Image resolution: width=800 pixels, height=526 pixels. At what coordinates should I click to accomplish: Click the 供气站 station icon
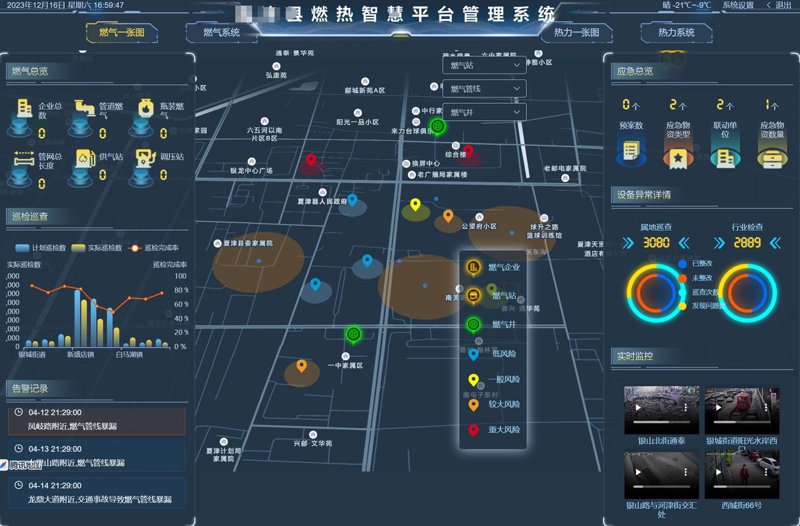click(x=85, y=158)
